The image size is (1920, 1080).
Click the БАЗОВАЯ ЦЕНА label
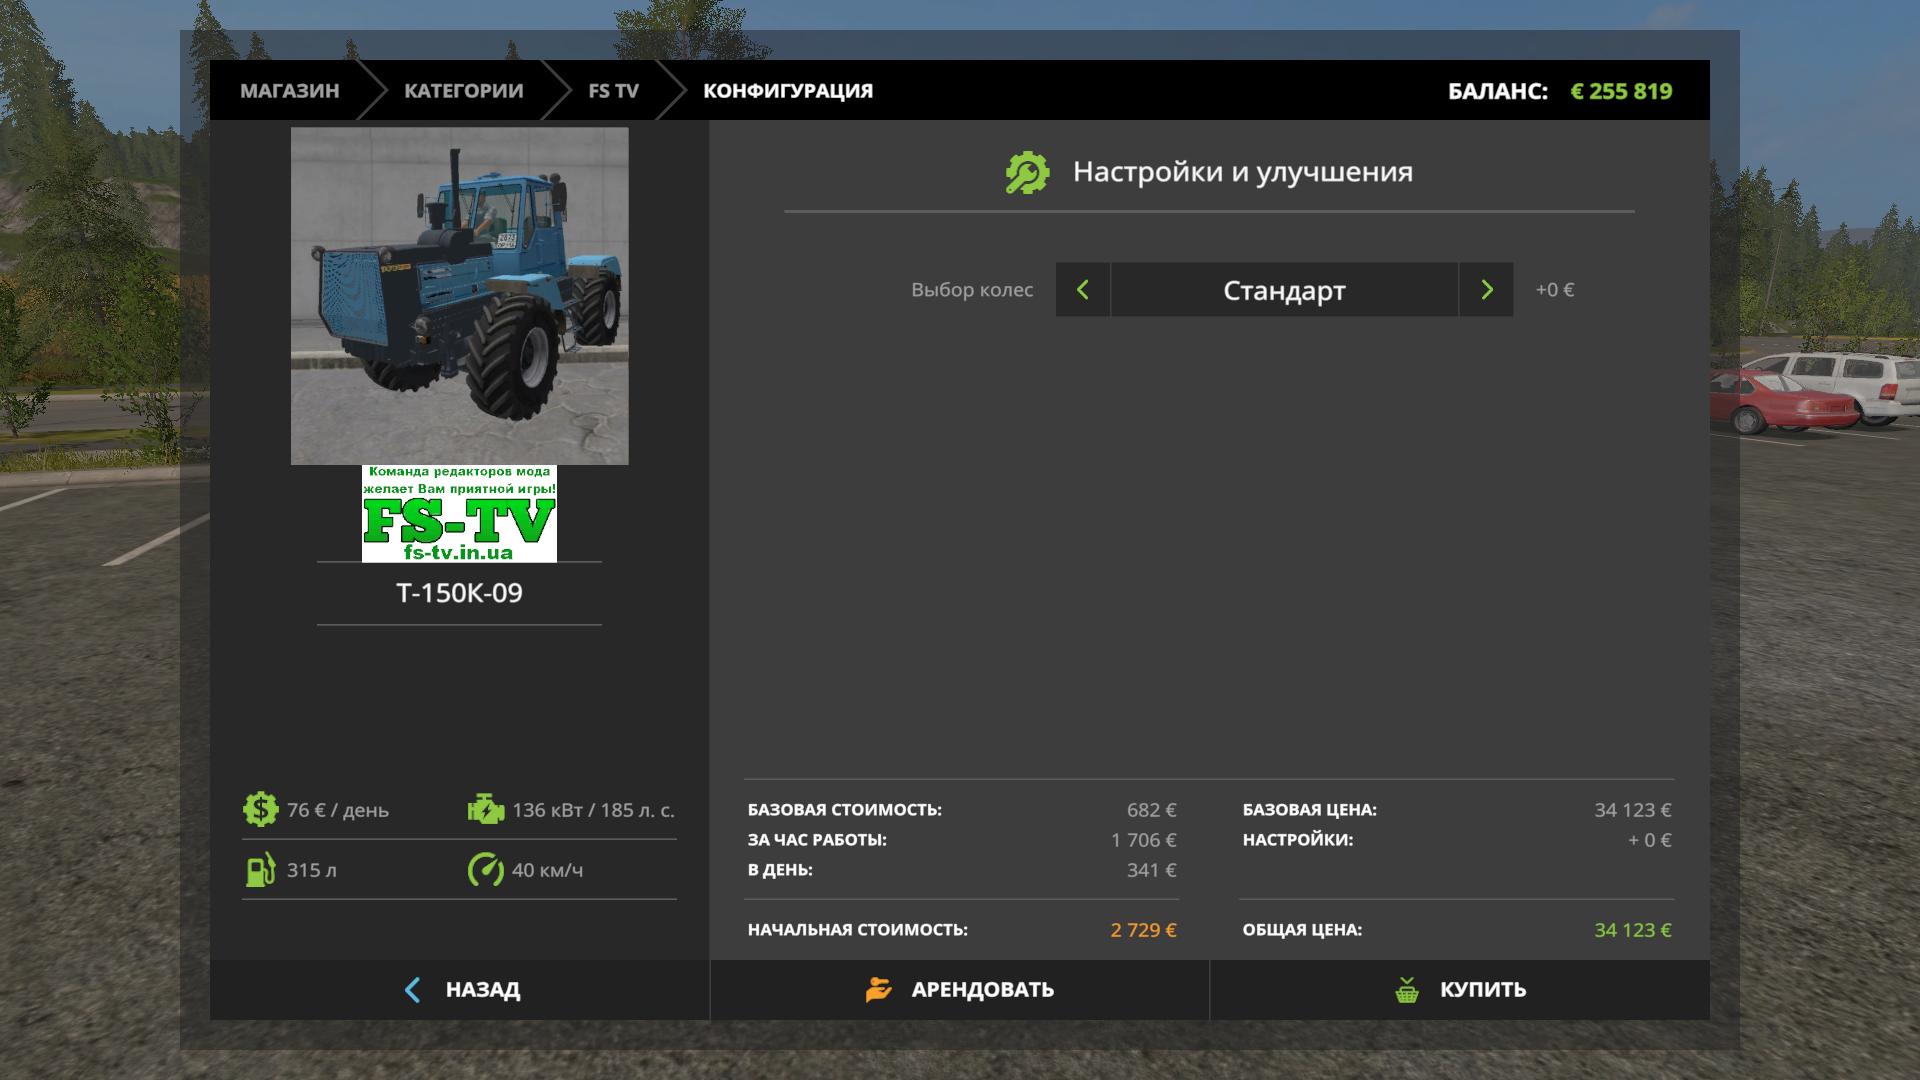(x=1310, y=810)
